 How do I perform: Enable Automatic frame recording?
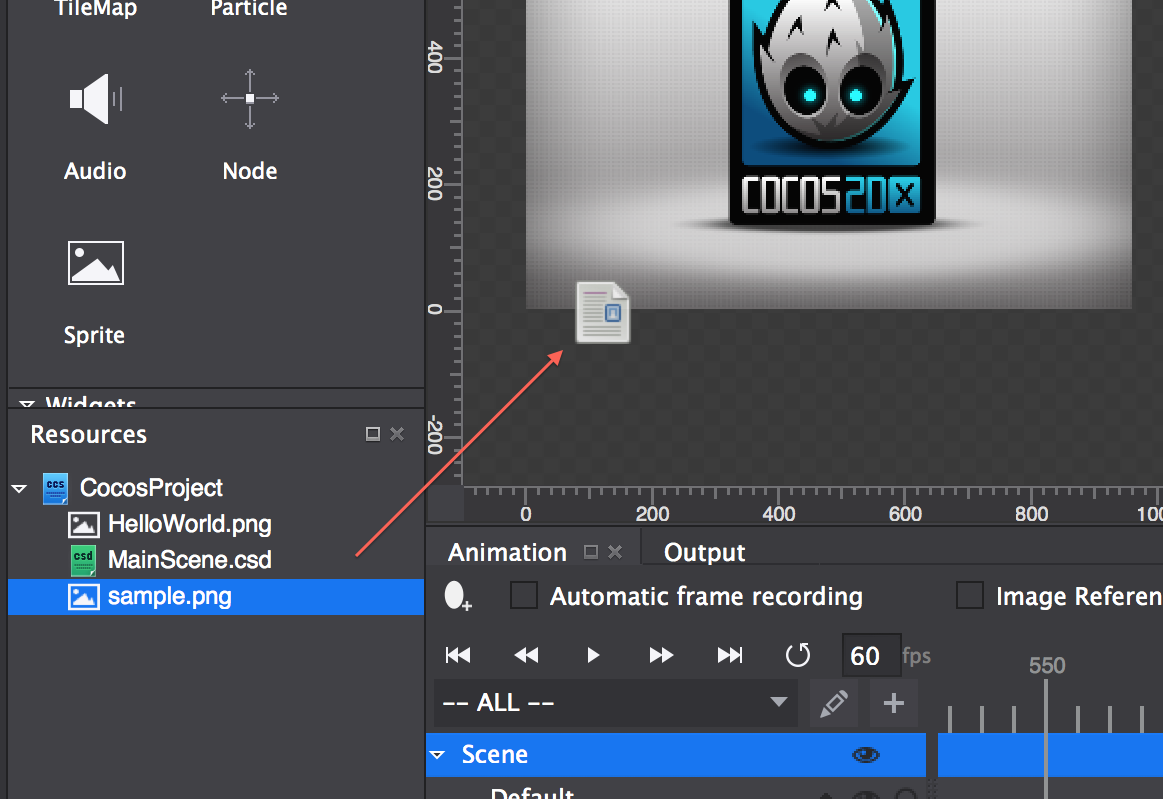pos(524,596)
